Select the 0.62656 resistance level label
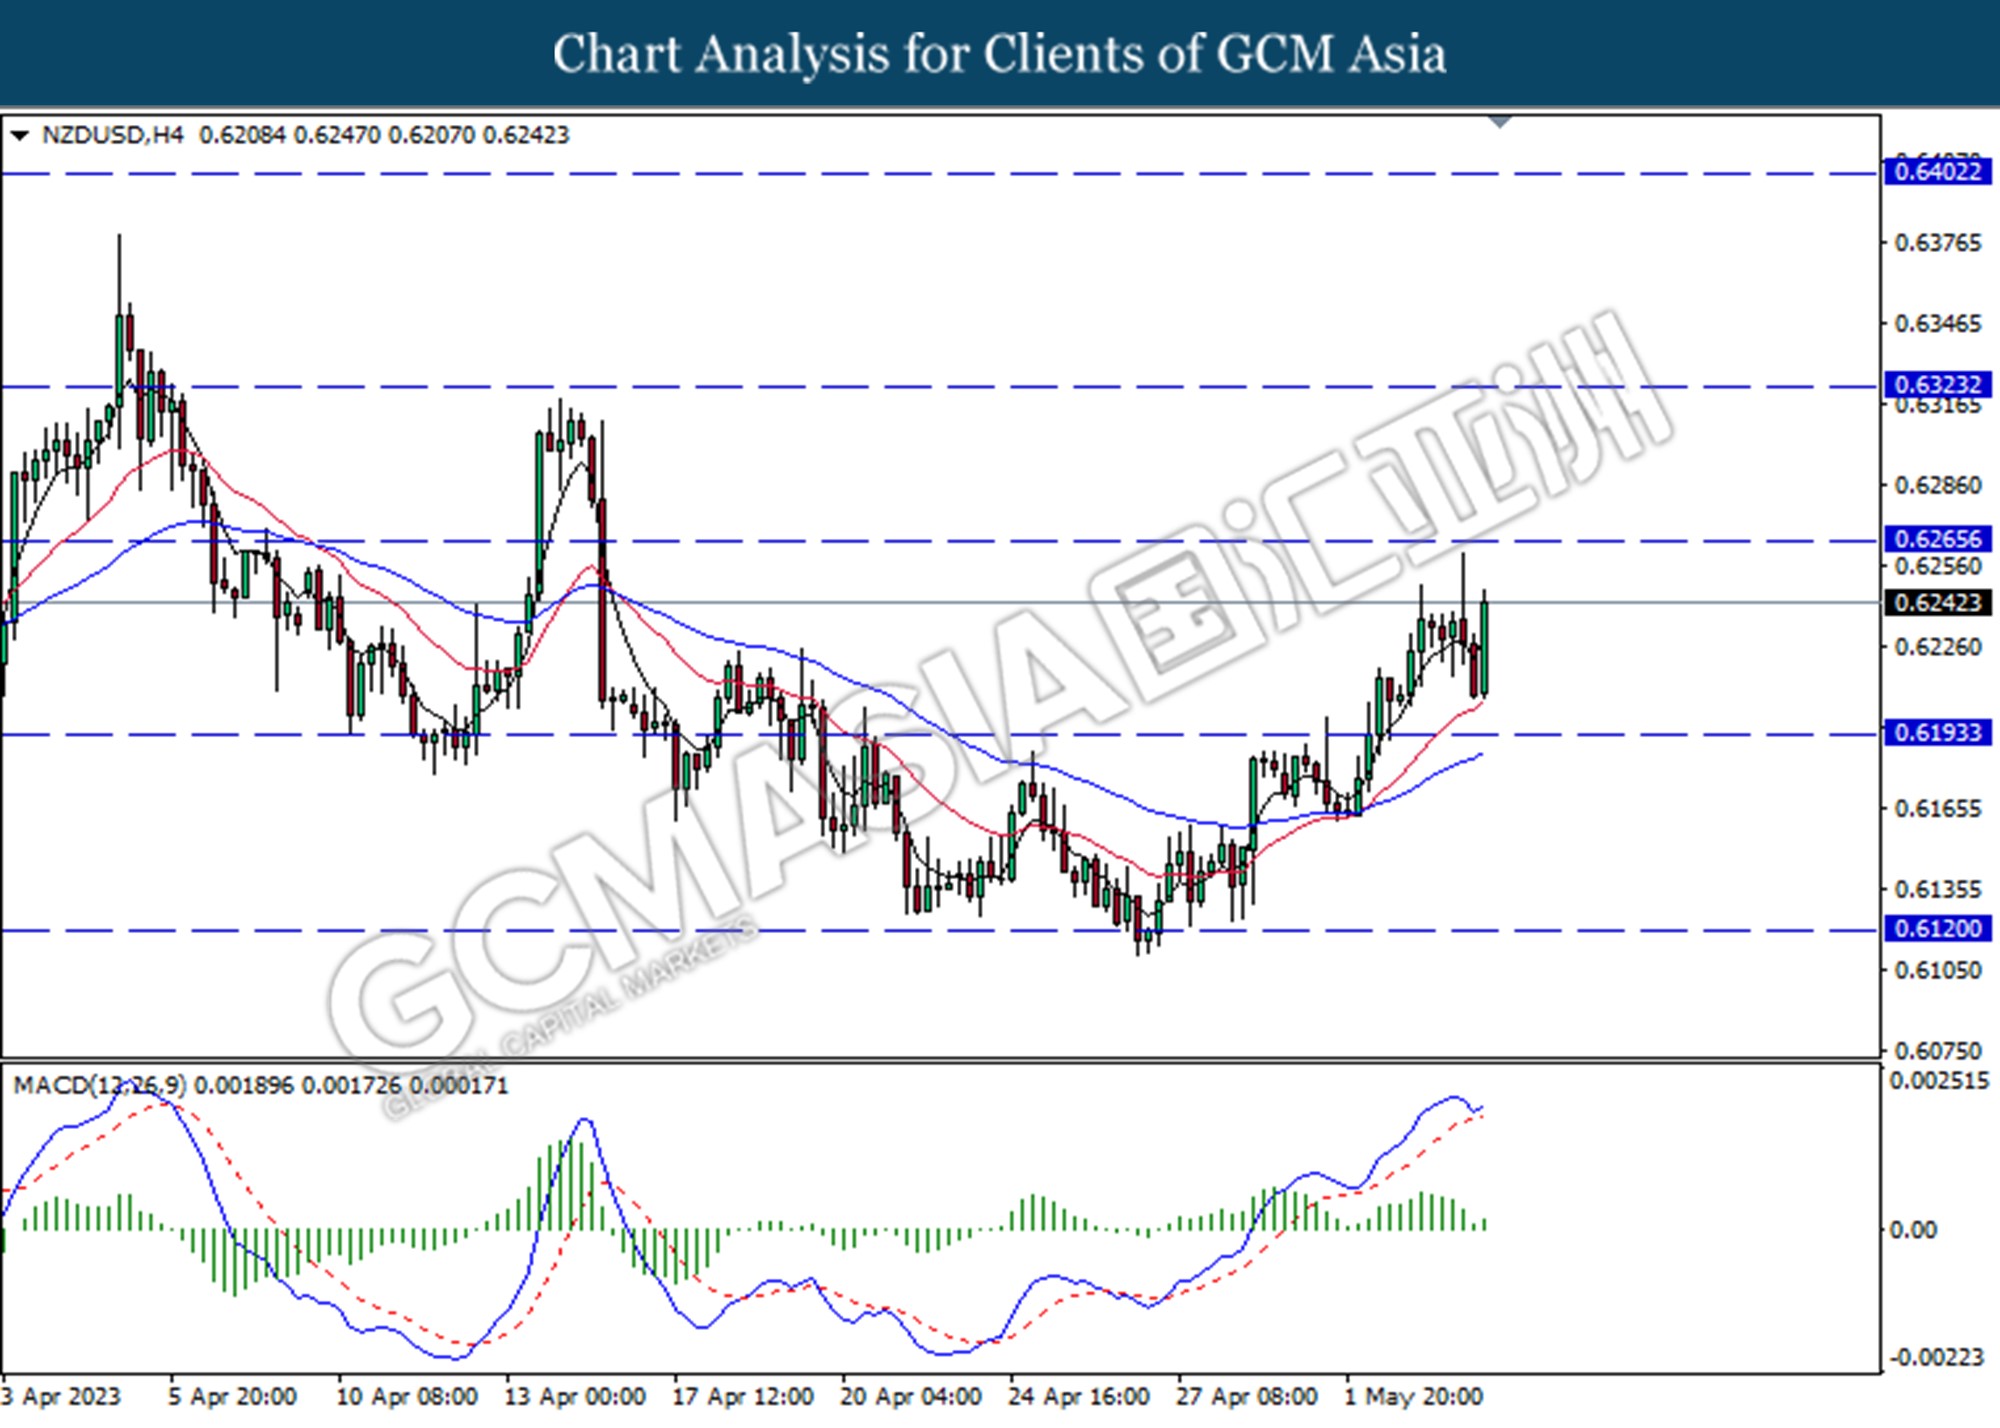The width and height of the screenshot is (2000, 1428). pos(1938,539)
